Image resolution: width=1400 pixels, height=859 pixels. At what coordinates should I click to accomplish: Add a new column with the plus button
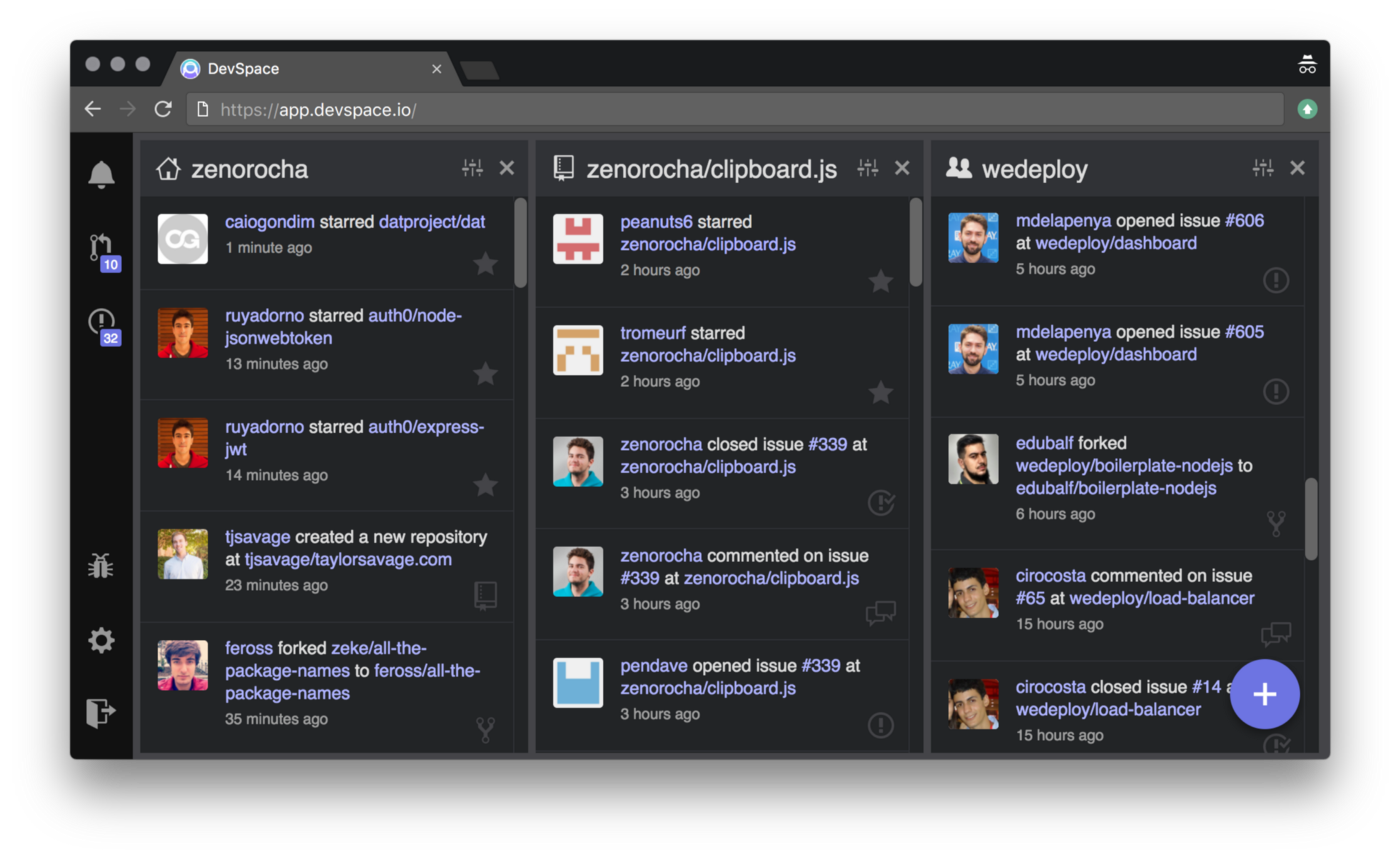(x=1264, y=694)
